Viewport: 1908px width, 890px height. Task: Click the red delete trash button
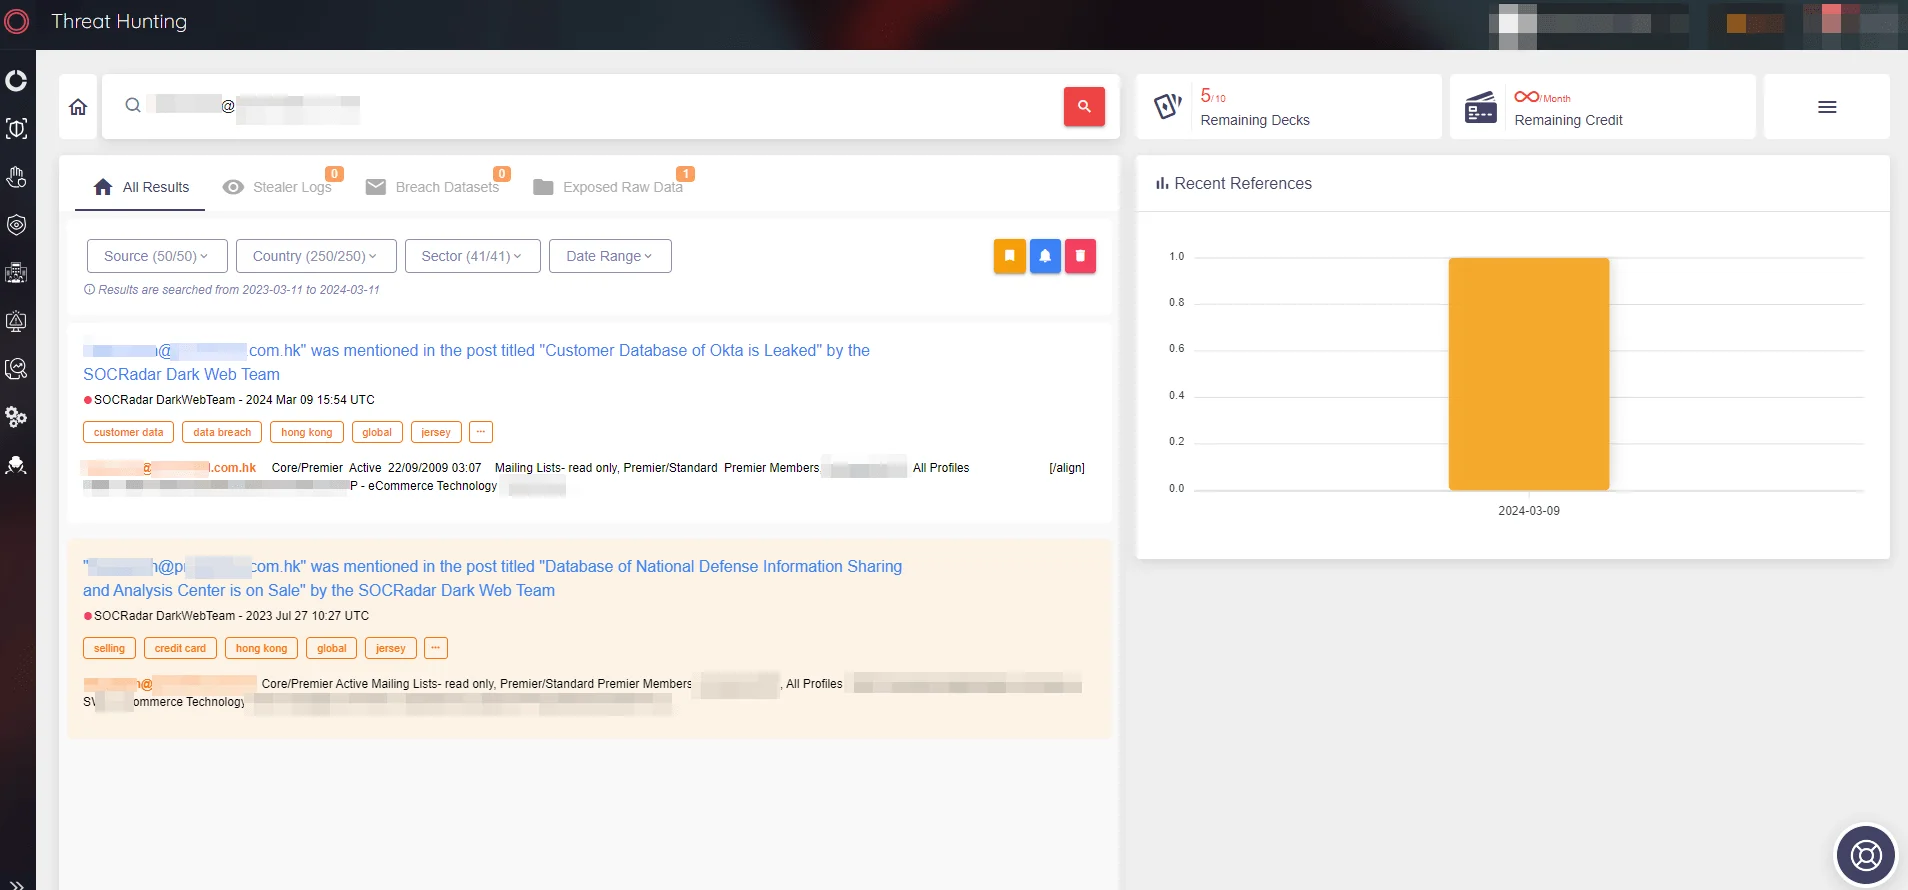(1080, 256)
